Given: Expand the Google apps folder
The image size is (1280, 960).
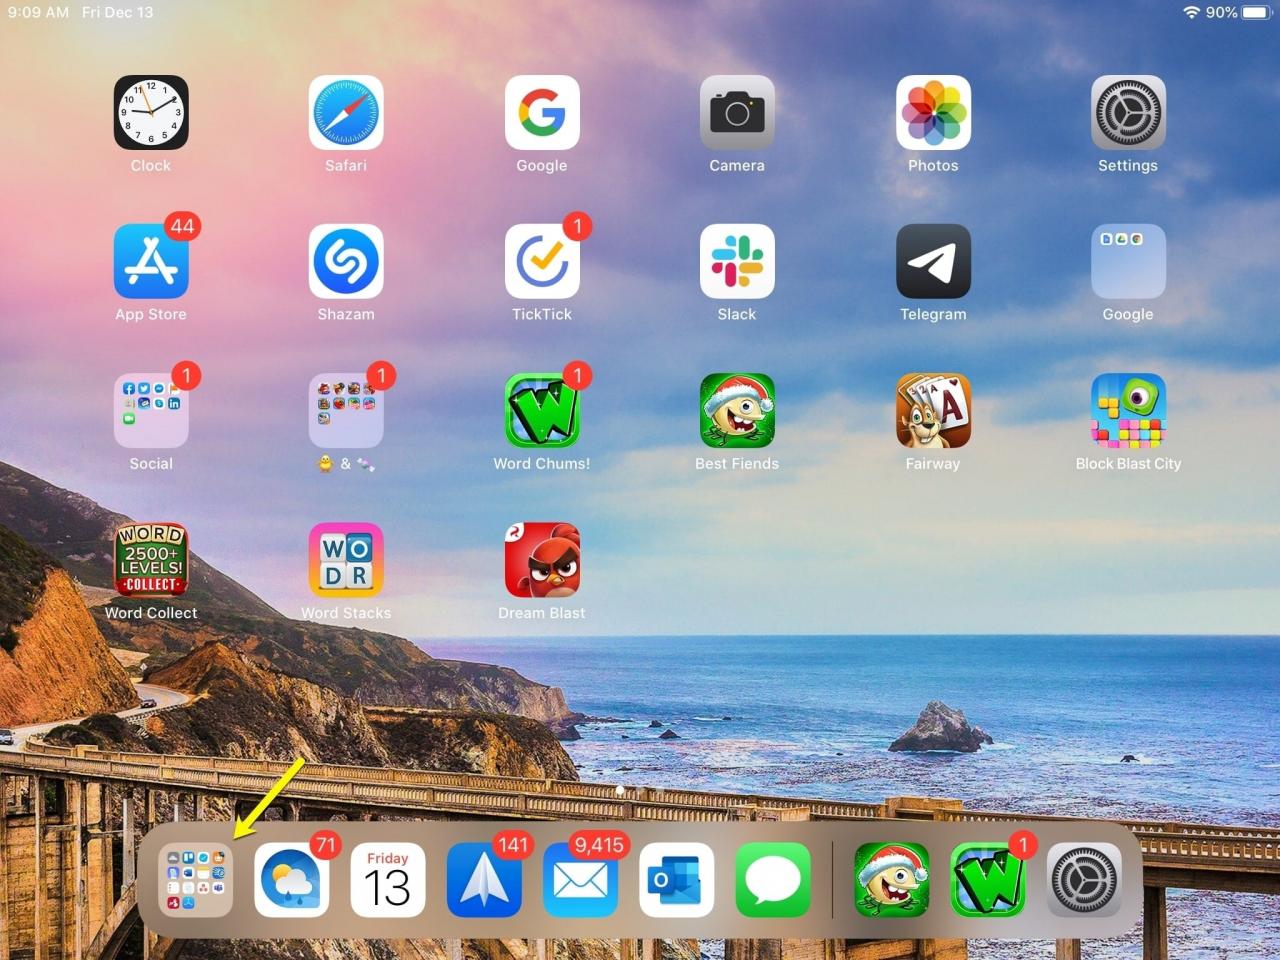Looking at the screenshot, I should point(1128,262).
